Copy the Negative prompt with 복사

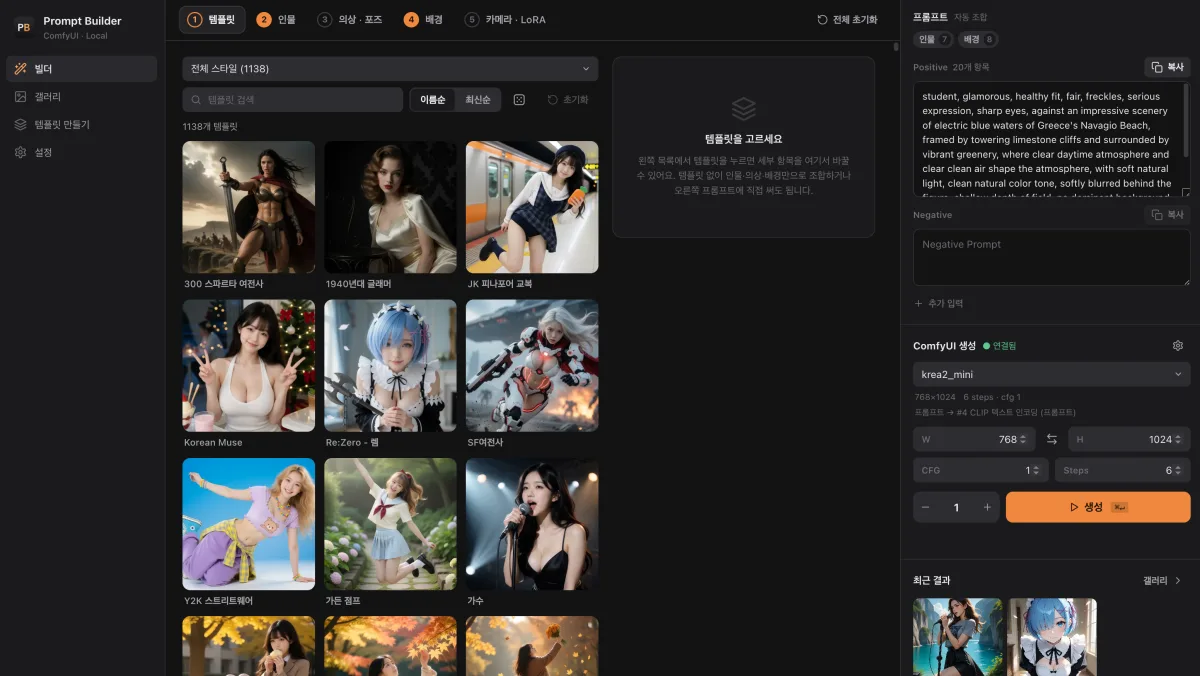pos(1167,215)
